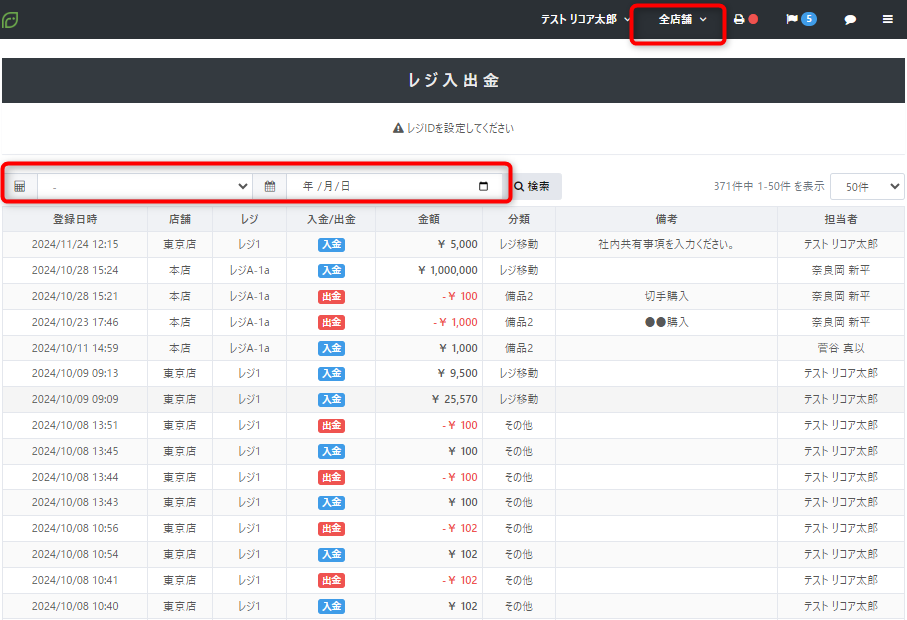Screen dimensions: 907x620
Task: Open the テスト リコア太郎 user menu
Action: point(585,19)
